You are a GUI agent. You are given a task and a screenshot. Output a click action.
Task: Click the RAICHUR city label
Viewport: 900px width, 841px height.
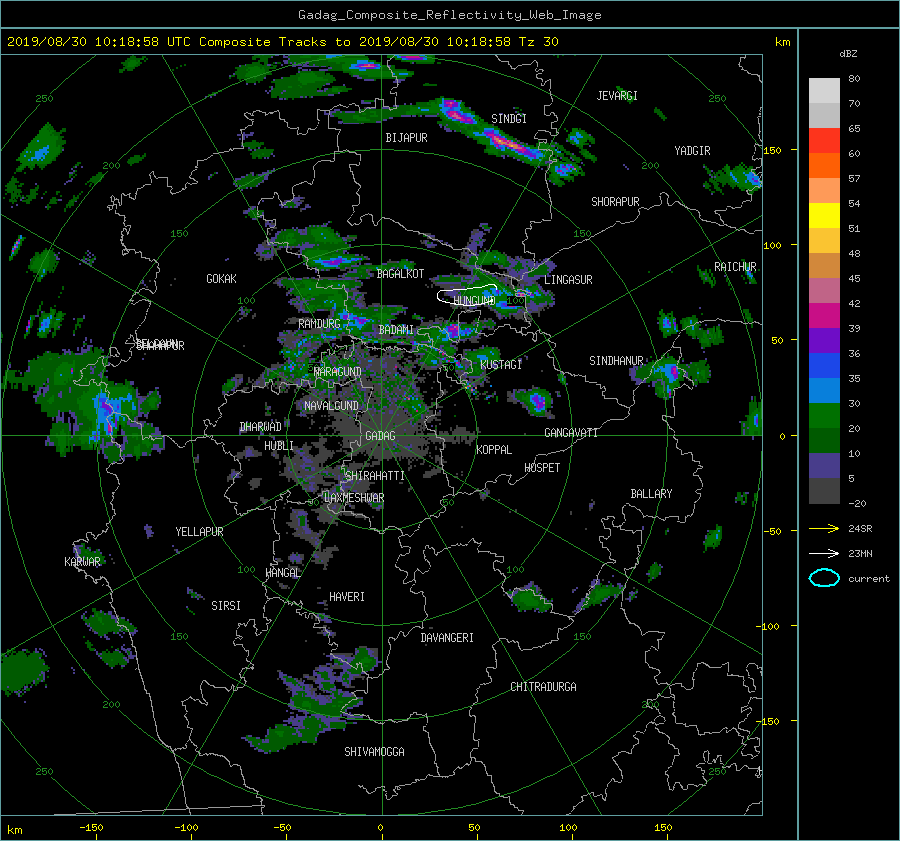735,267
